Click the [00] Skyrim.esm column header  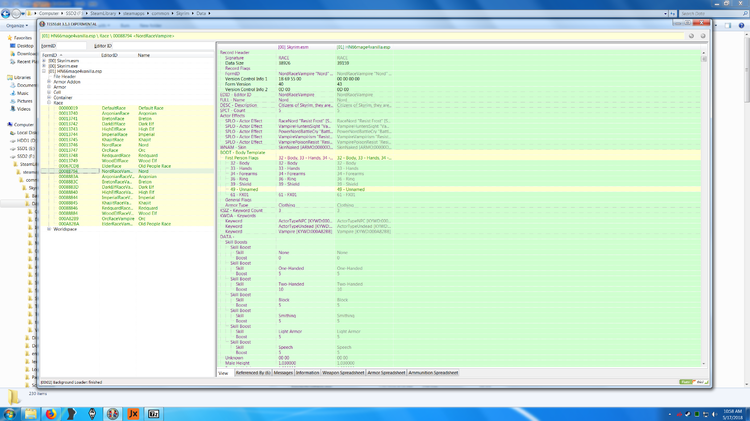point(306,47)
